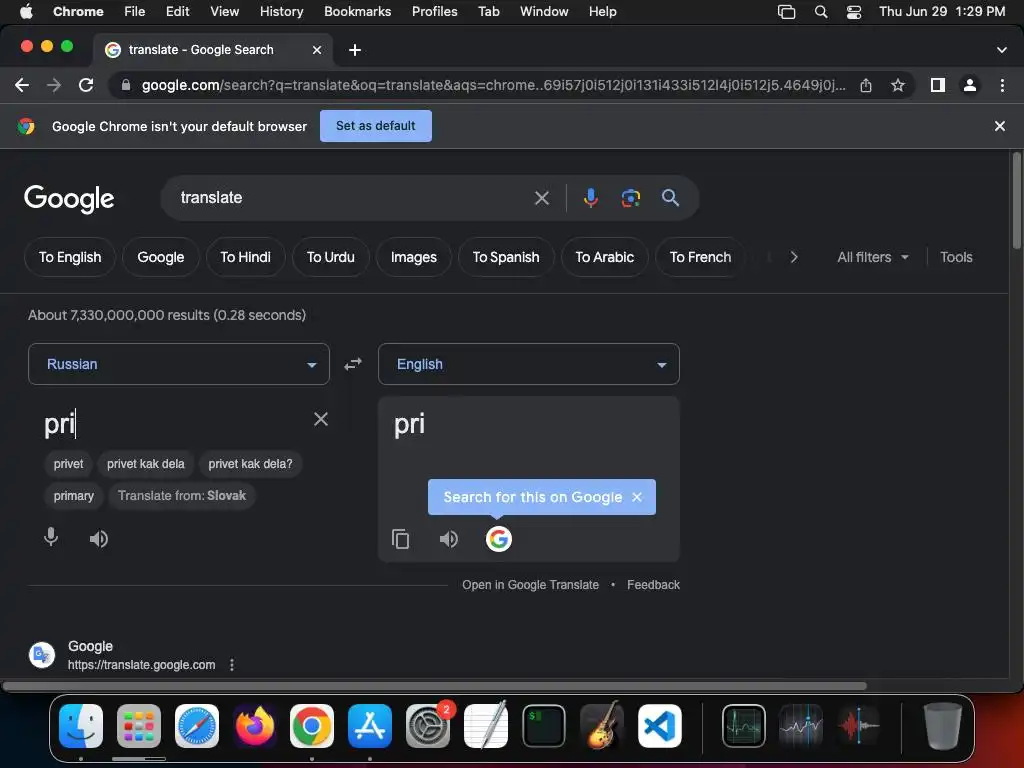Click the Google logo

tap(69, 199)
